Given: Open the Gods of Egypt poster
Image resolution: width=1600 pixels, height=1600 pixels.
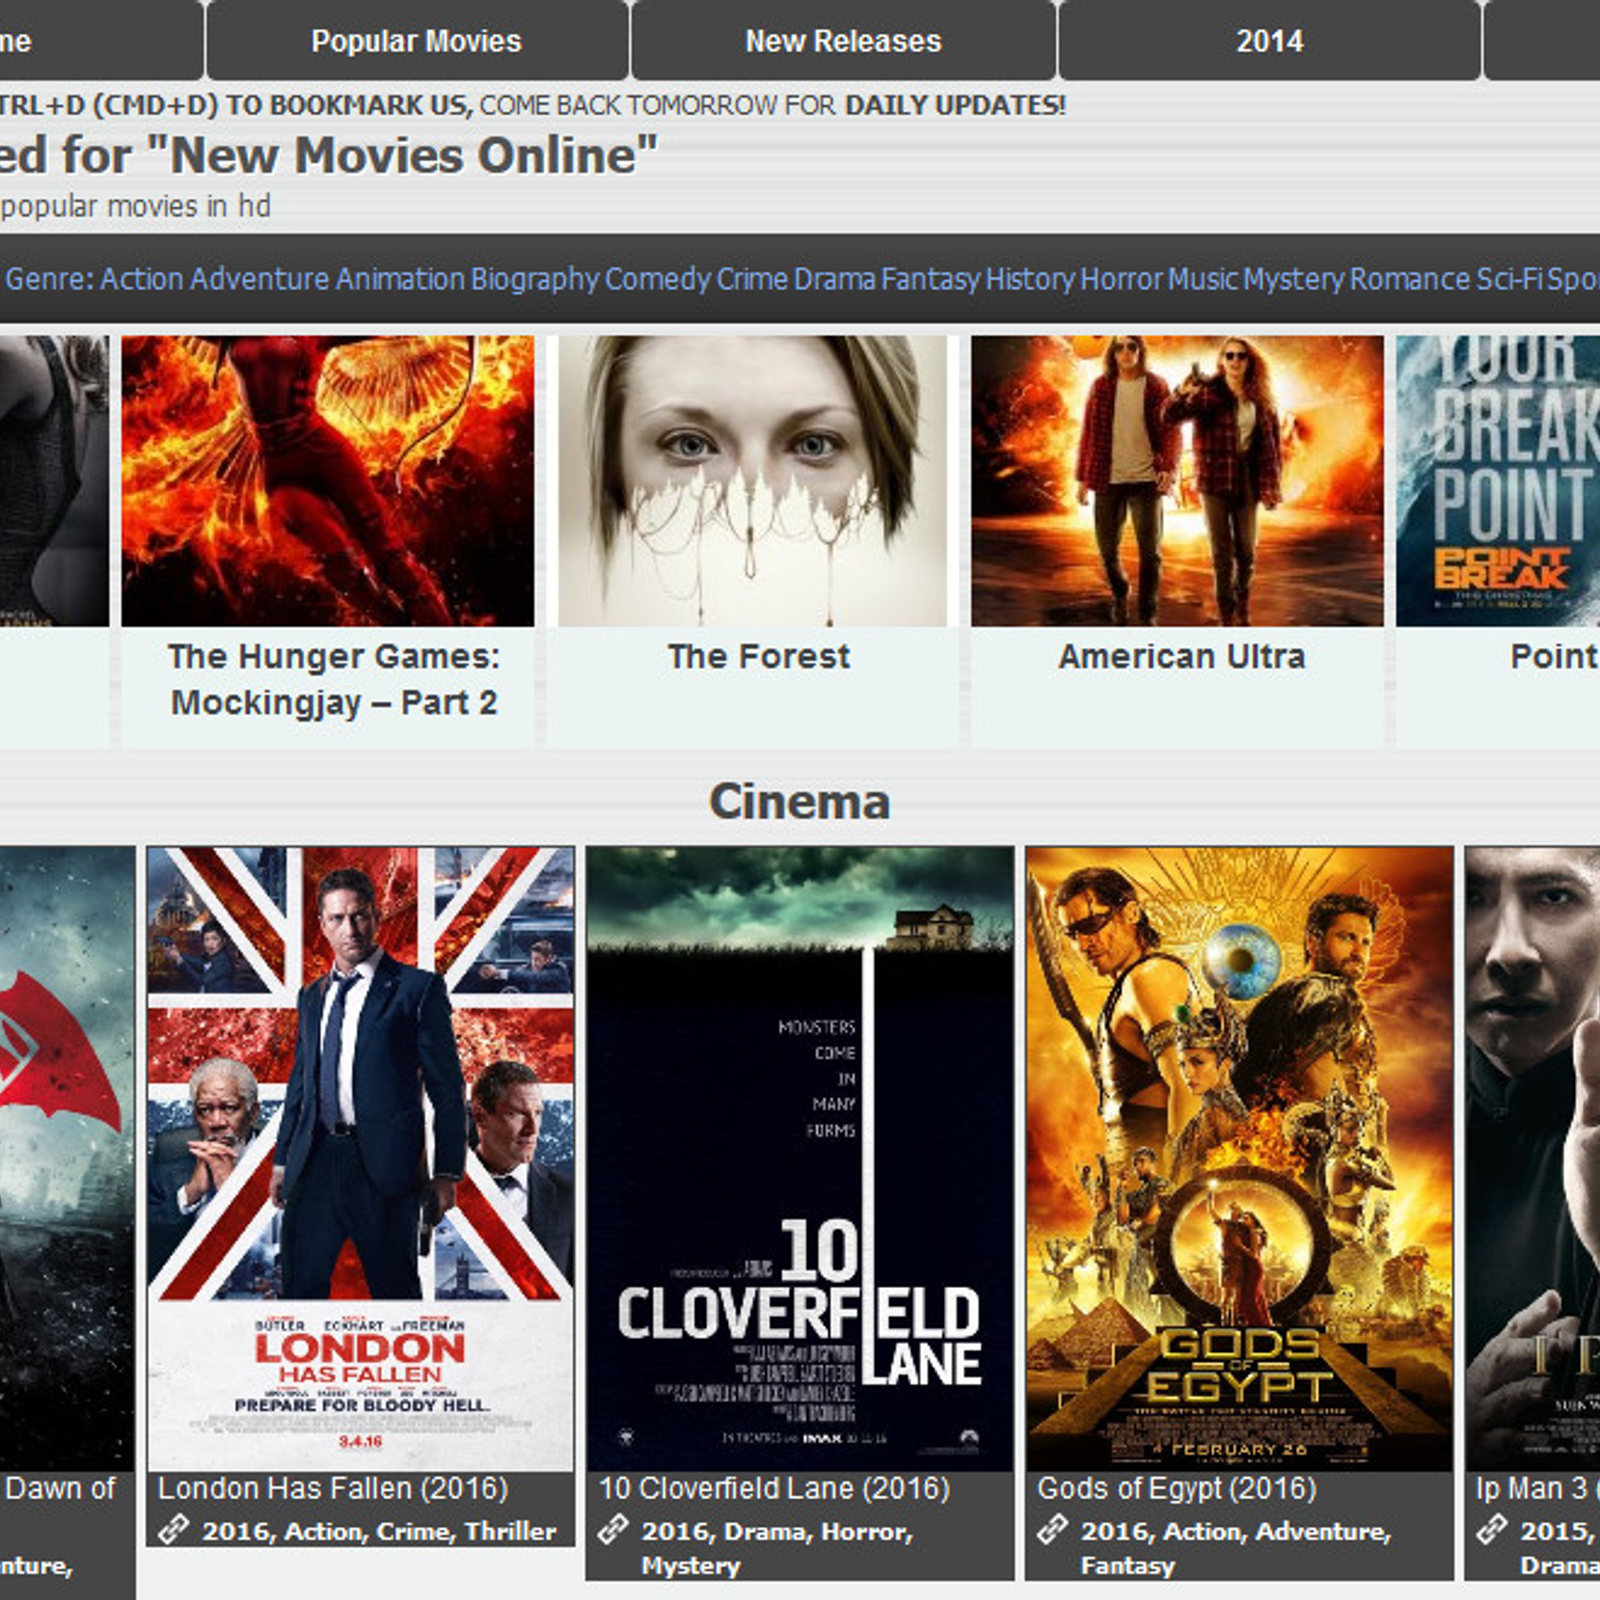Looking at the screenshot, I should point(1239,1159).
